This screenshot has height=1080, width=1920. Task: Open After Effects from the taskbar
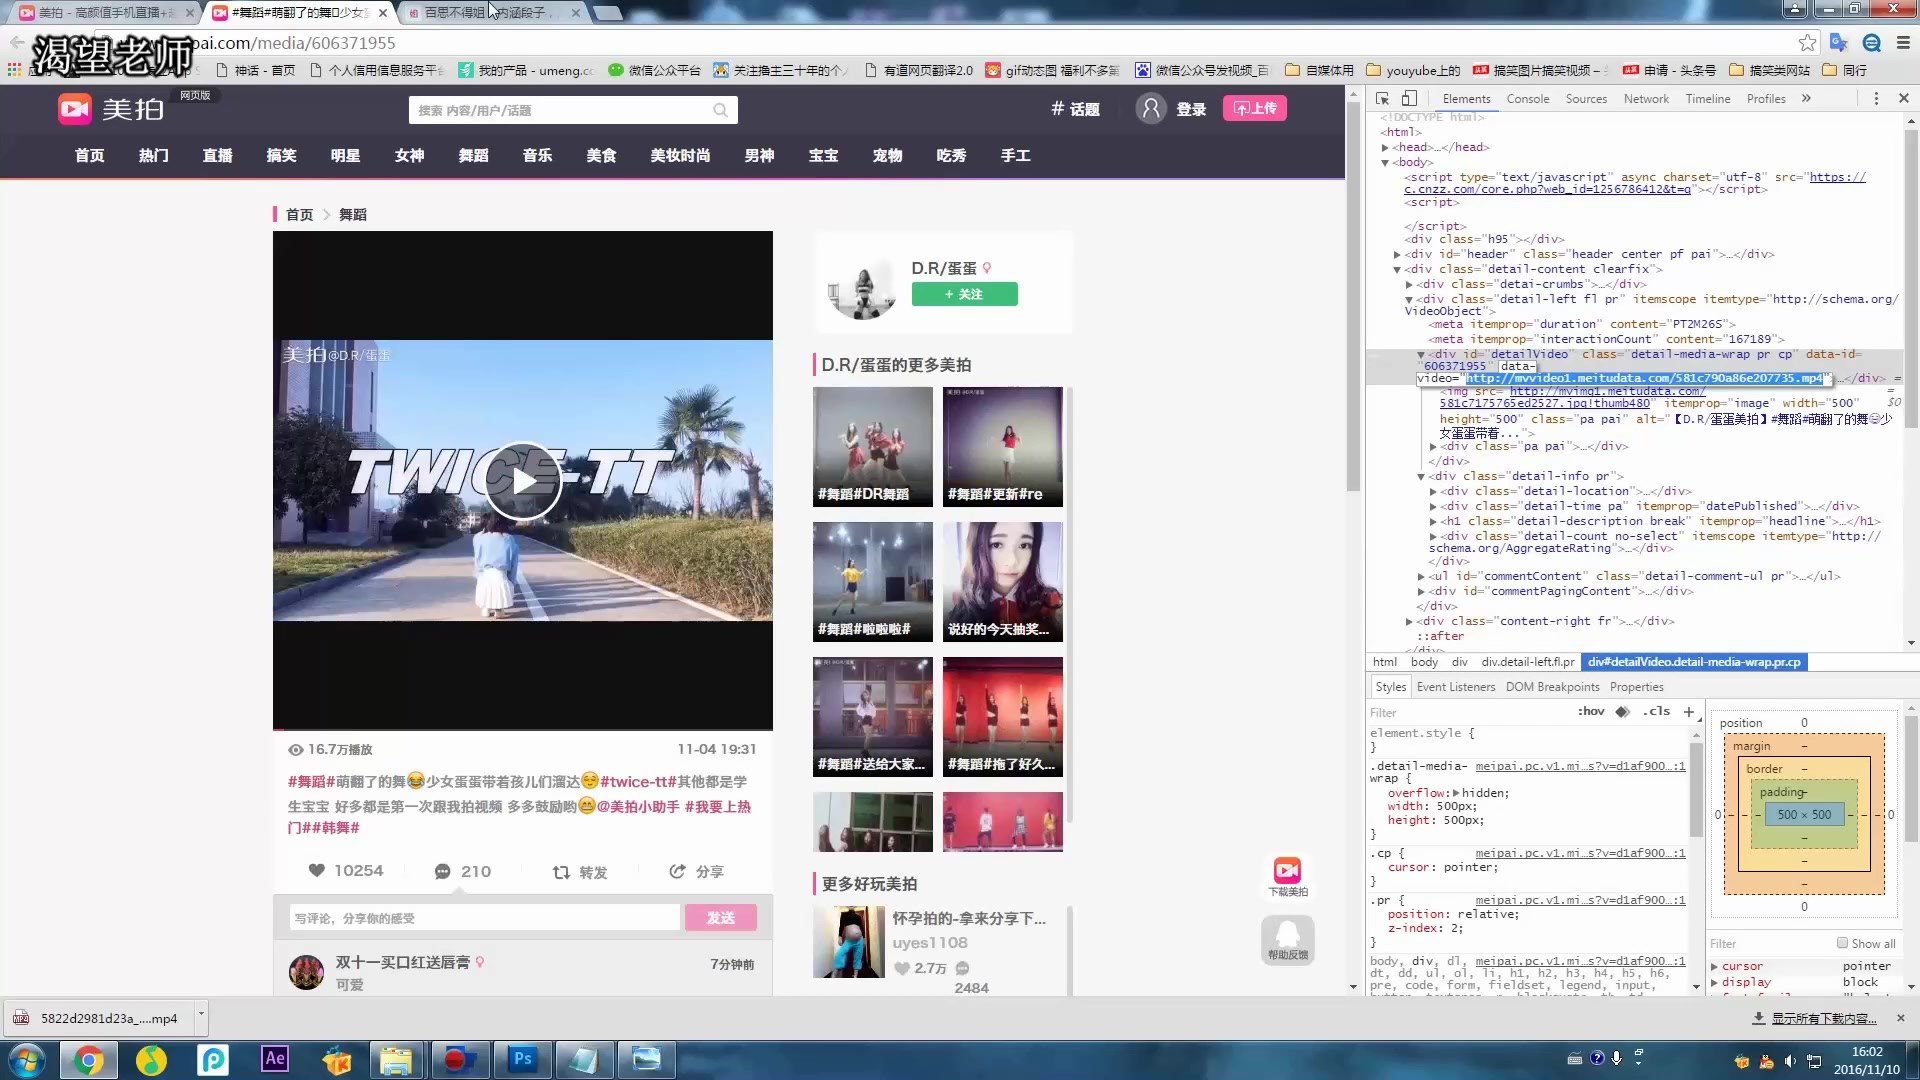pyautogui.click(x=274, y=1059)
